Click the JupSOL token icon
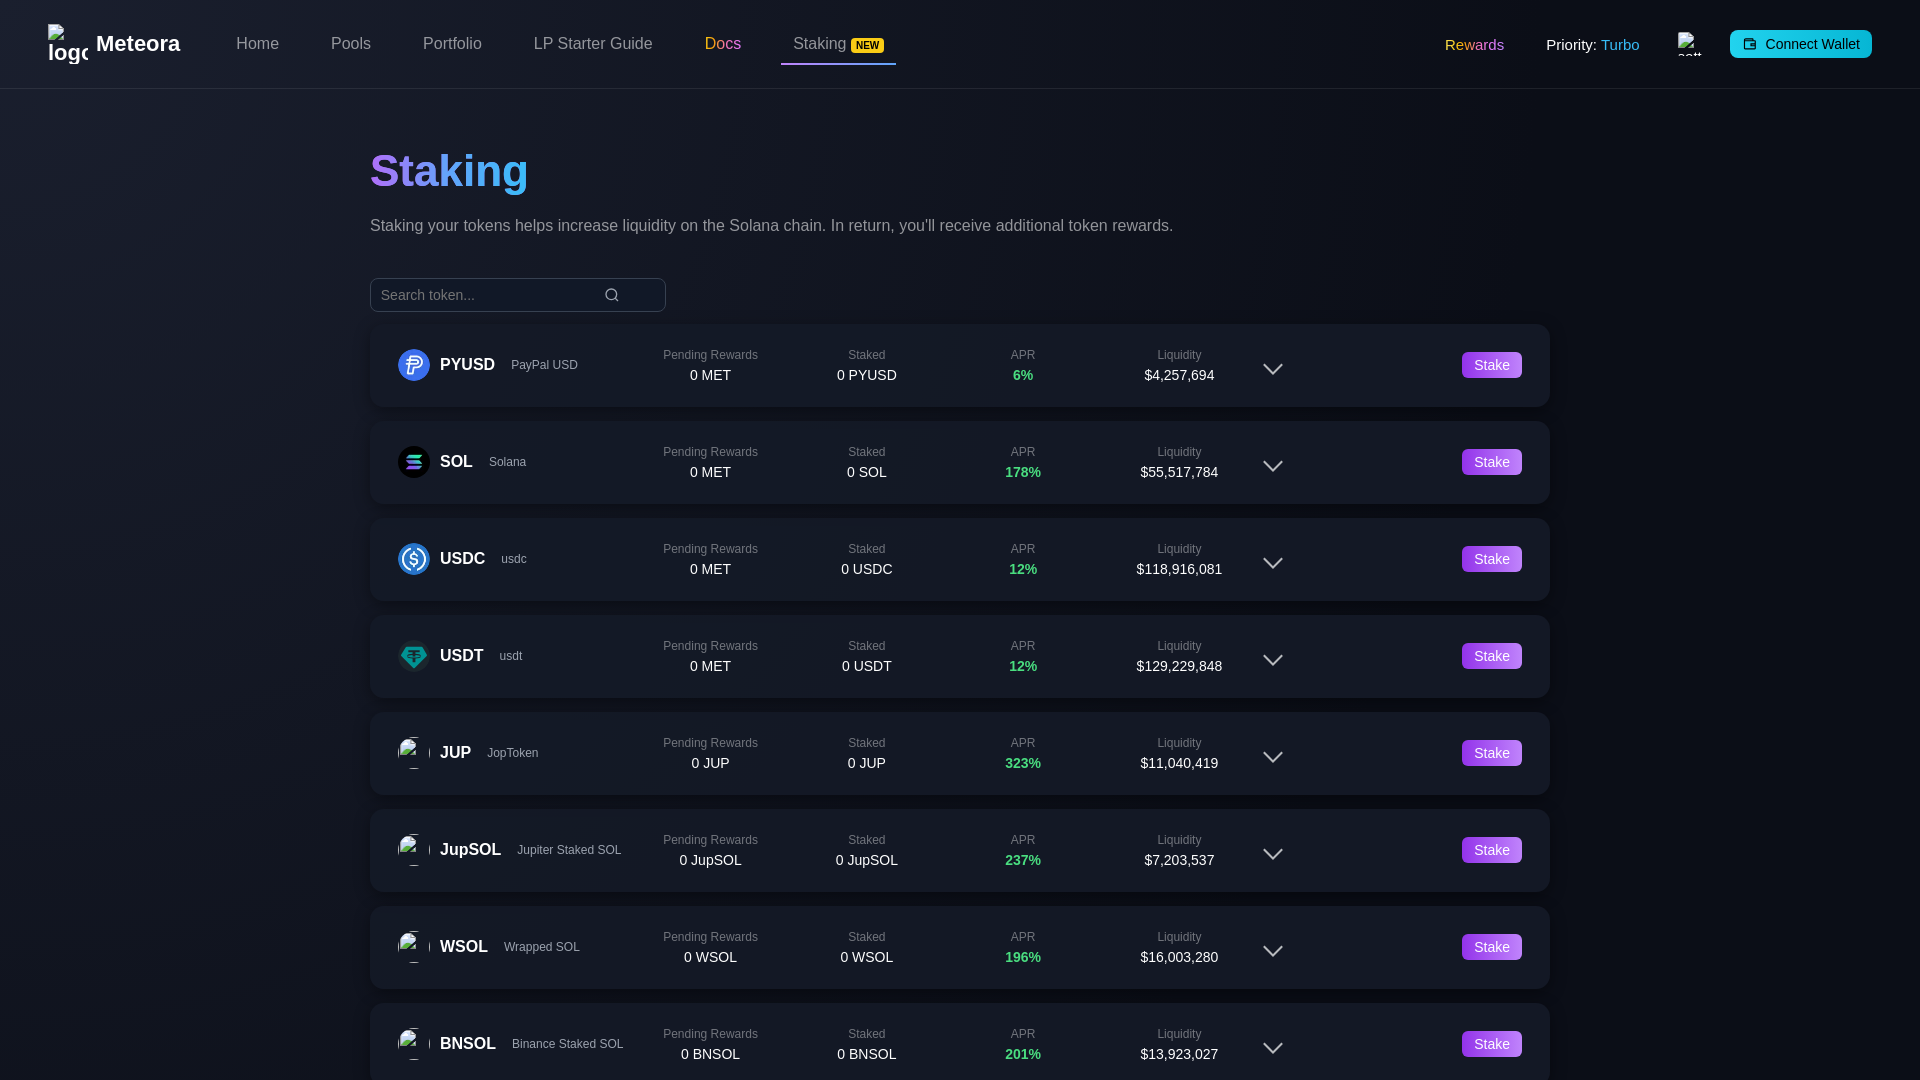The image size is (1920, 1080). click(414, 850)
